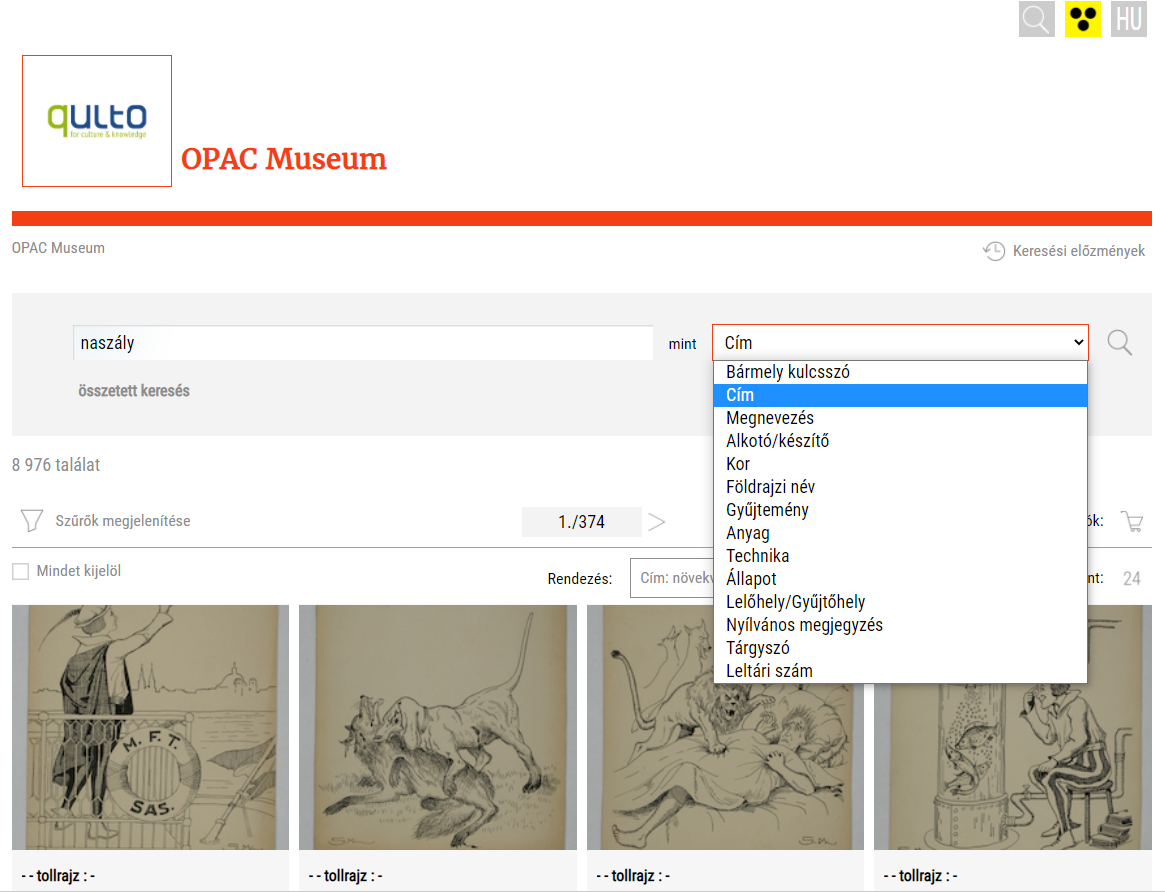This screenshot has width=1165, height=892.
Task: Open the search history clock icon
Action: point(994,251)
